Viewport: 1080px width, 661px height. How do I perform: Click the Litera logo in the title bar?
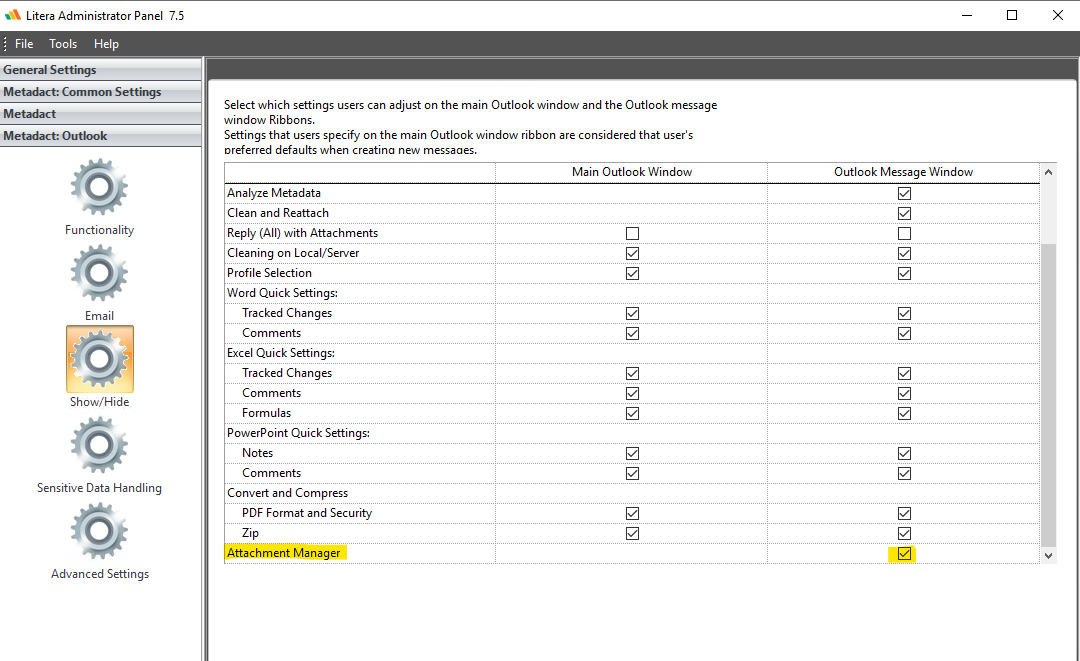(x=13, y=14)
